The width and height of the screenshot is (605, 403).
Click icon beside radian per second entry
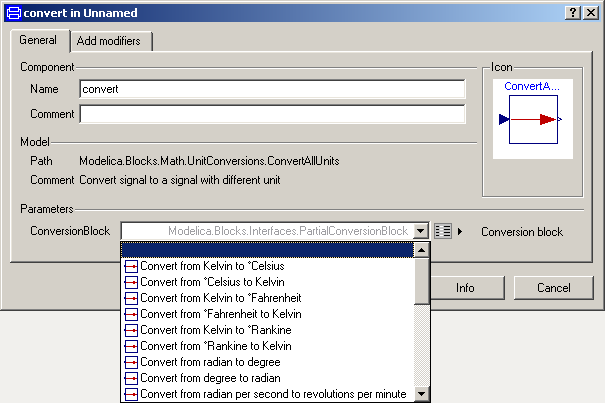tap(130, 394)
